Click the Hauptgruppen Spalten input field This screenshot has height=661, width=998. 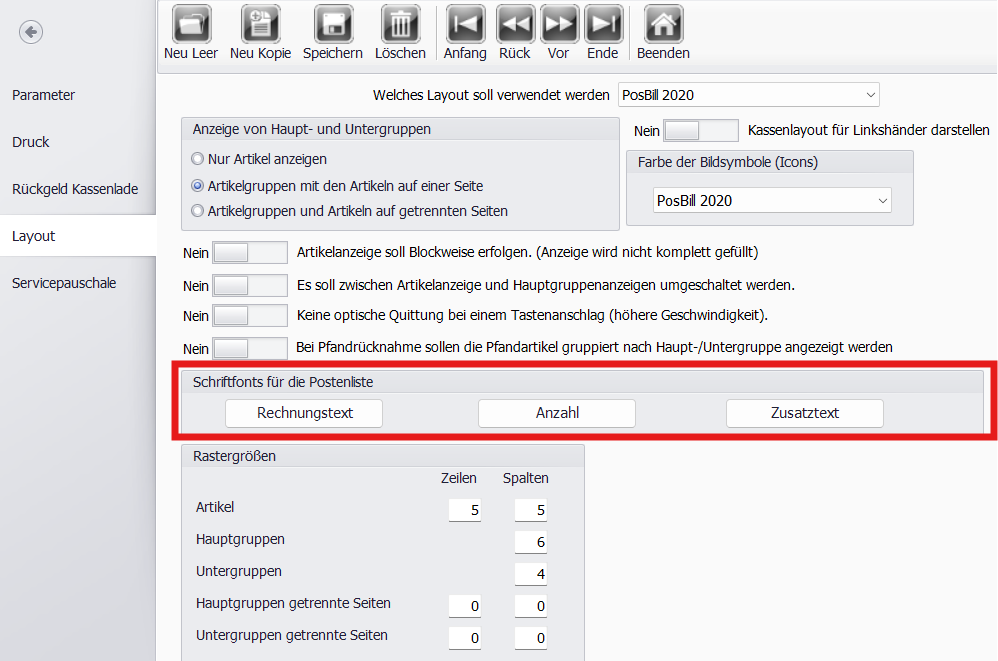[531, 541]
